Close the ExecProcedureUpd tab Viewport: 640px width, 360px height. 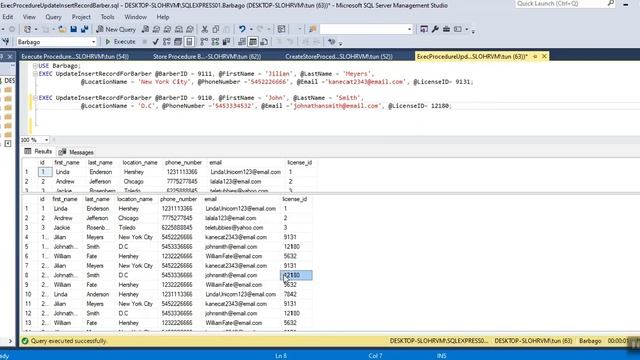tap(544, 56)
